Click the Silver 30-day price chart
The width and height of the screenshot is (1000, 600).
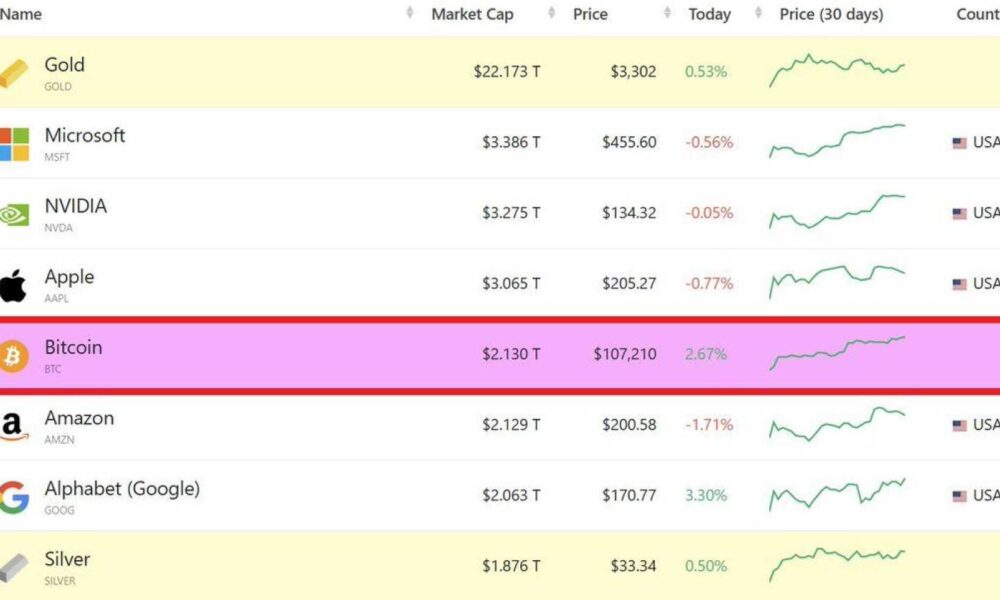tap(837, 565)
